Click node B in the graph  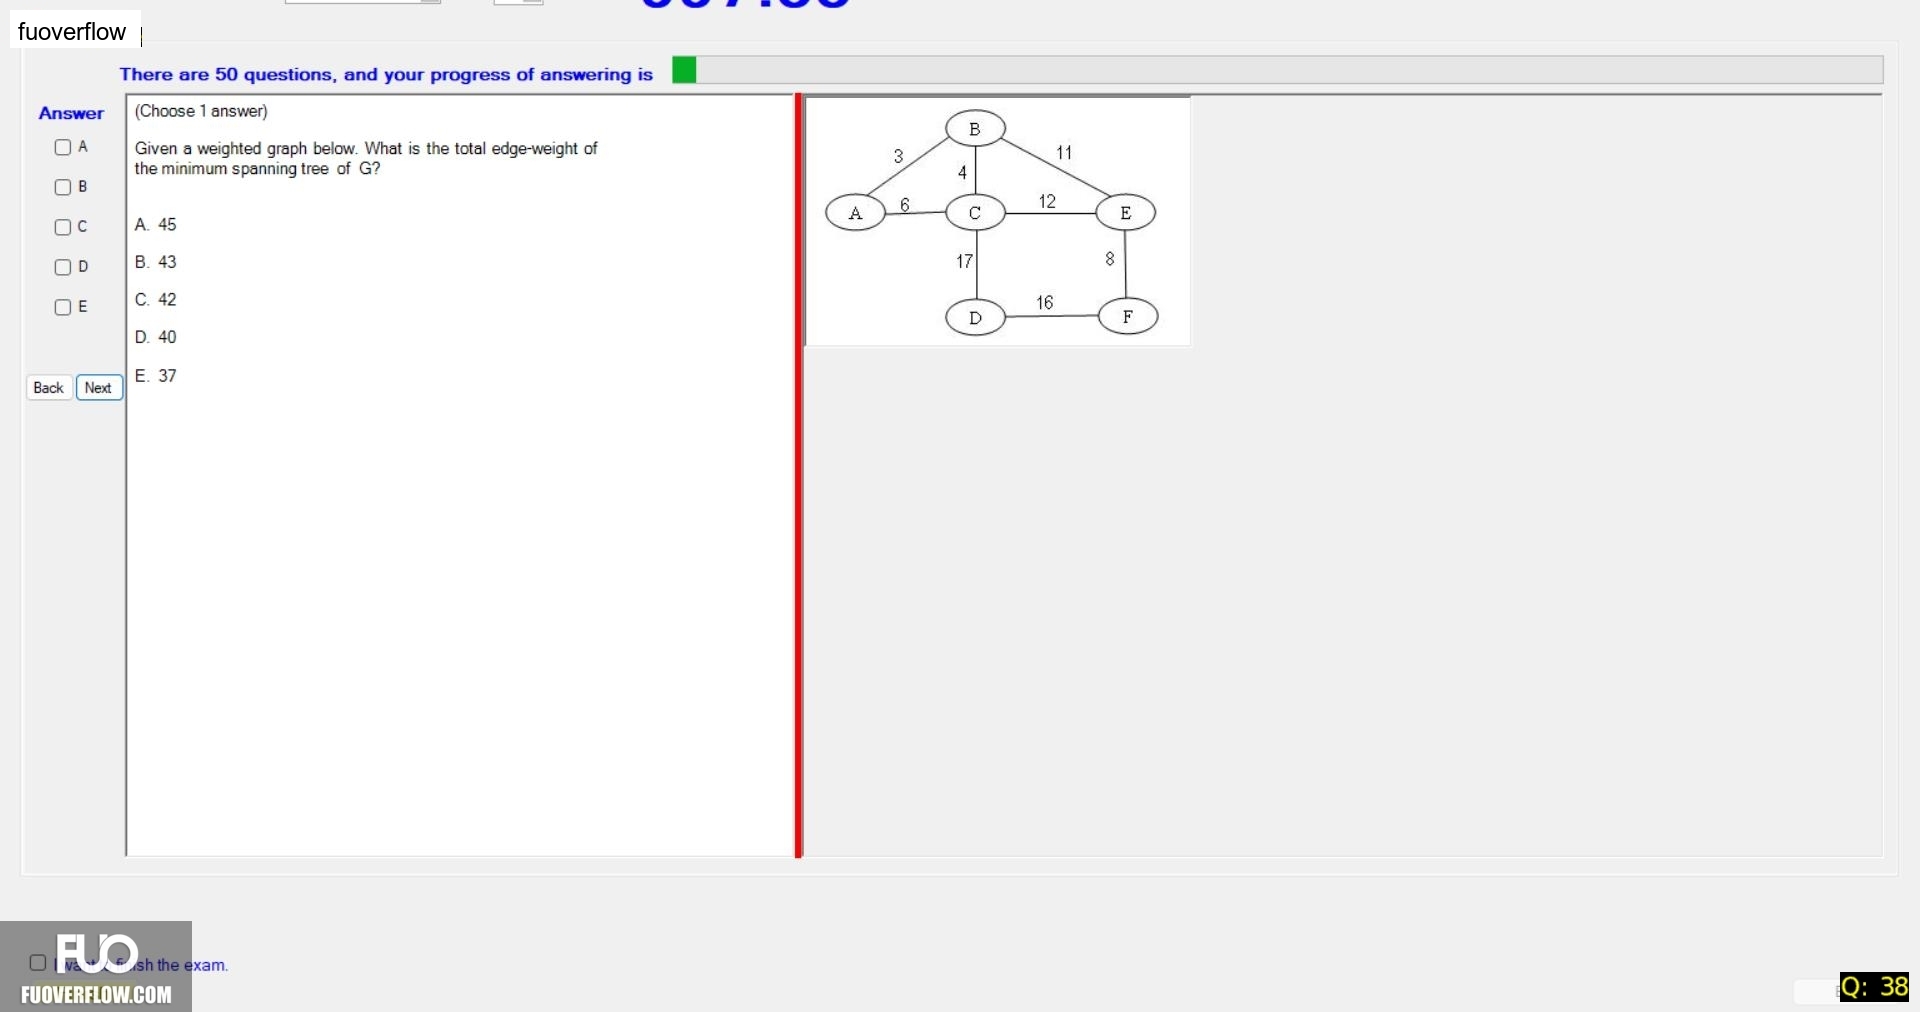click(x=975, y=129)
